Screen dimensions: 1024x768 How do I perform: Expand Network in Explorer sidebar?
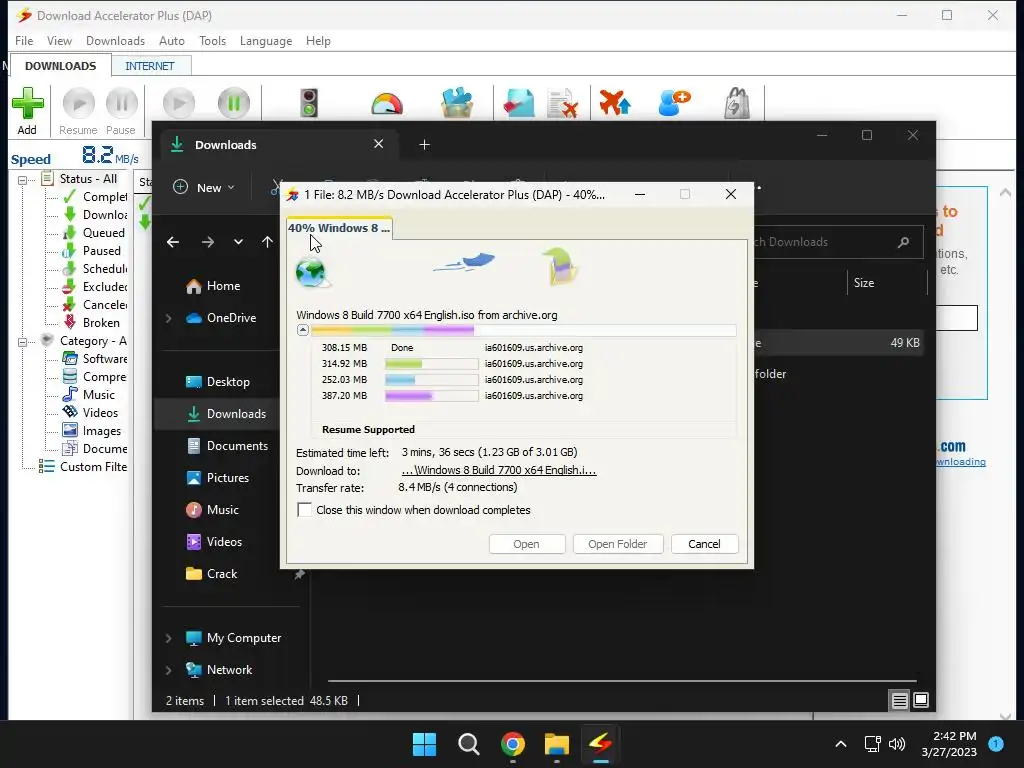pyautogui.click(x=168, y=670)
